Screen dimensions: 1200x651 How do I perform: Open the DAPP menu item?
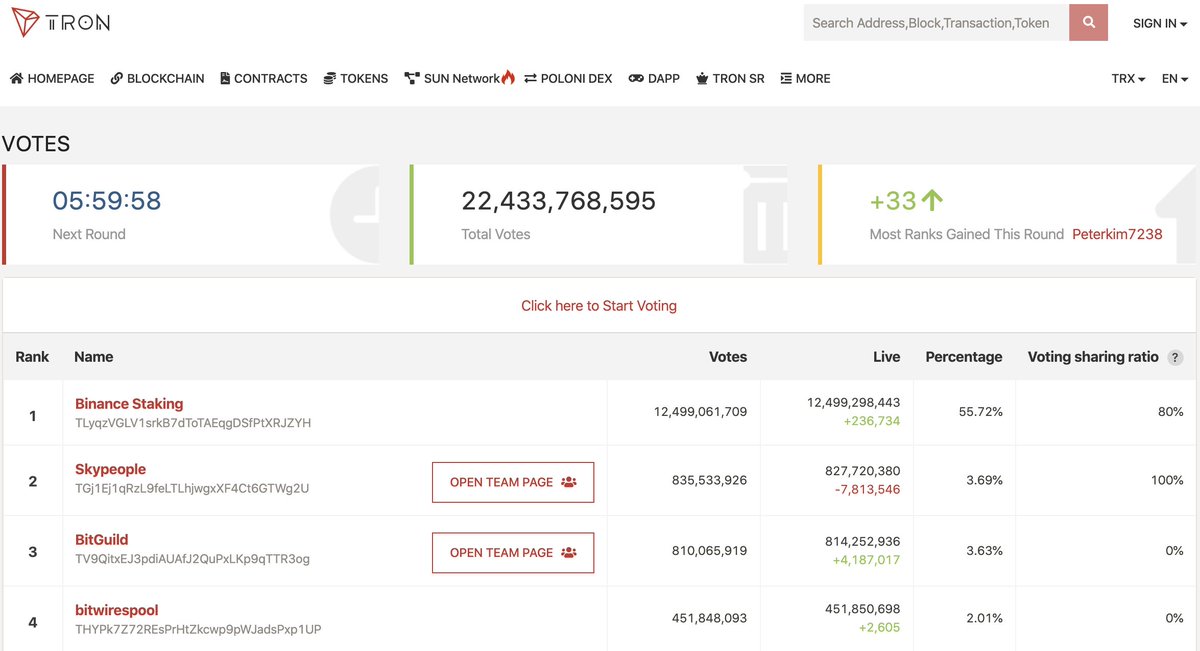pos(654,78)
